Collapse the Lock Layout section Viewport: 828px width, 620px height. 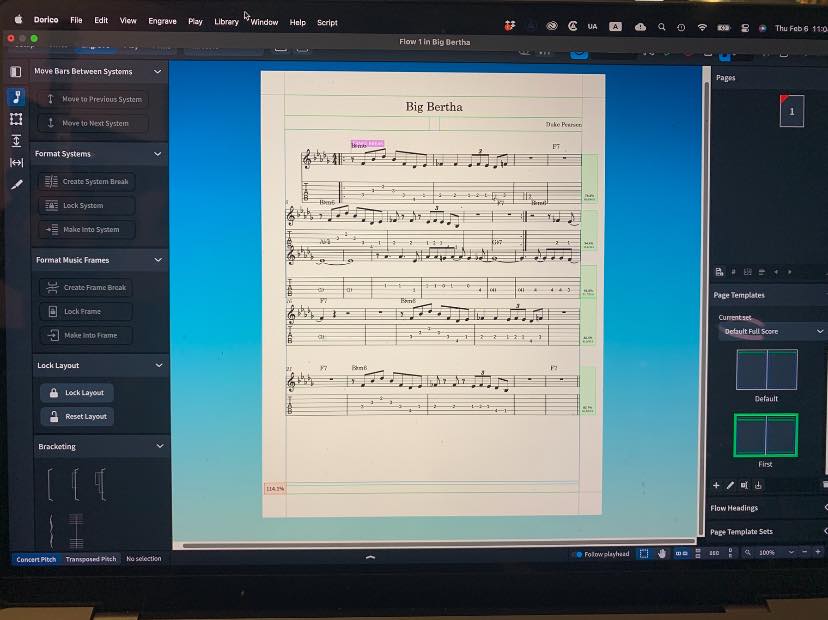tap(159, 365)
